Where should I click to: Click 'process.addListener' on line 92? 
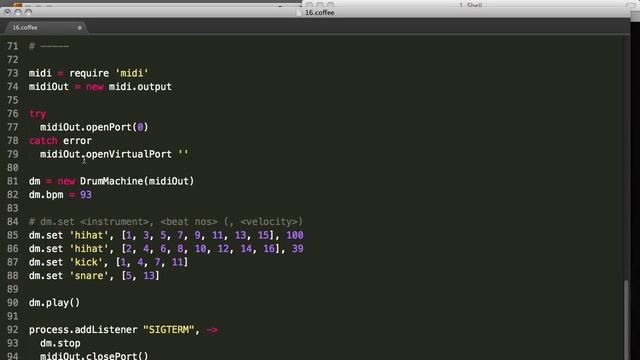coord(83,329)
